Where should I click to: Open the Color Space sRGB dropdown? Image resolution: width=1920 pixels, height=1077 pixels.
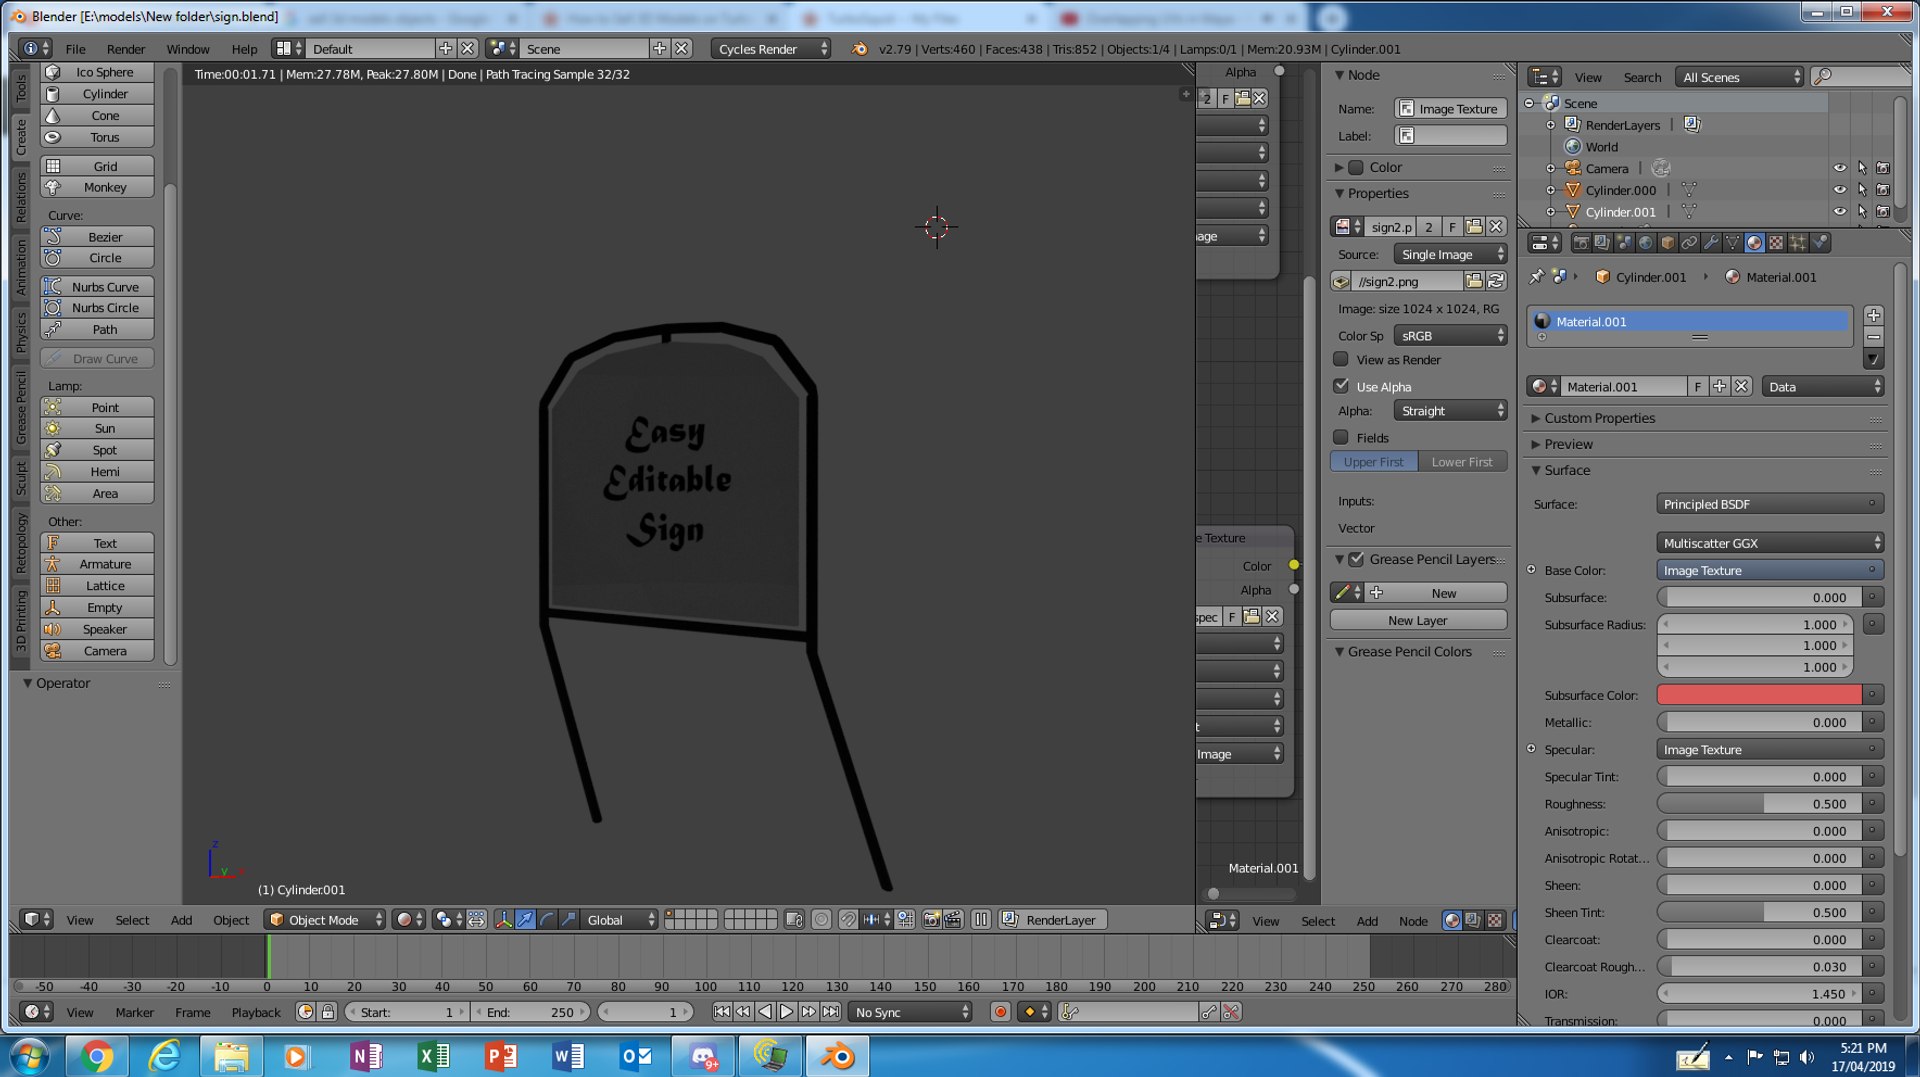[1450, 336]
